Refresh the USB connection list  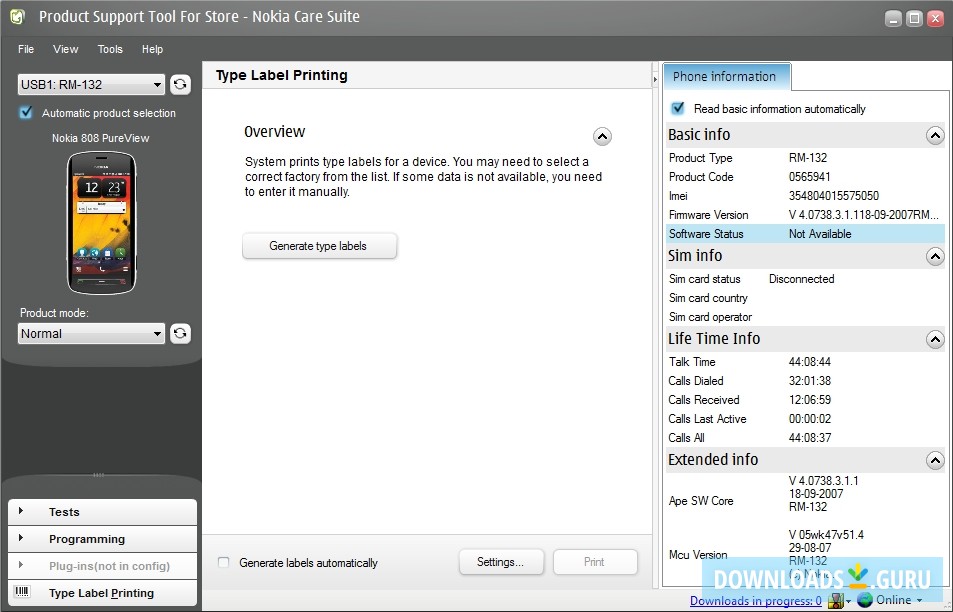pos(180,84)
